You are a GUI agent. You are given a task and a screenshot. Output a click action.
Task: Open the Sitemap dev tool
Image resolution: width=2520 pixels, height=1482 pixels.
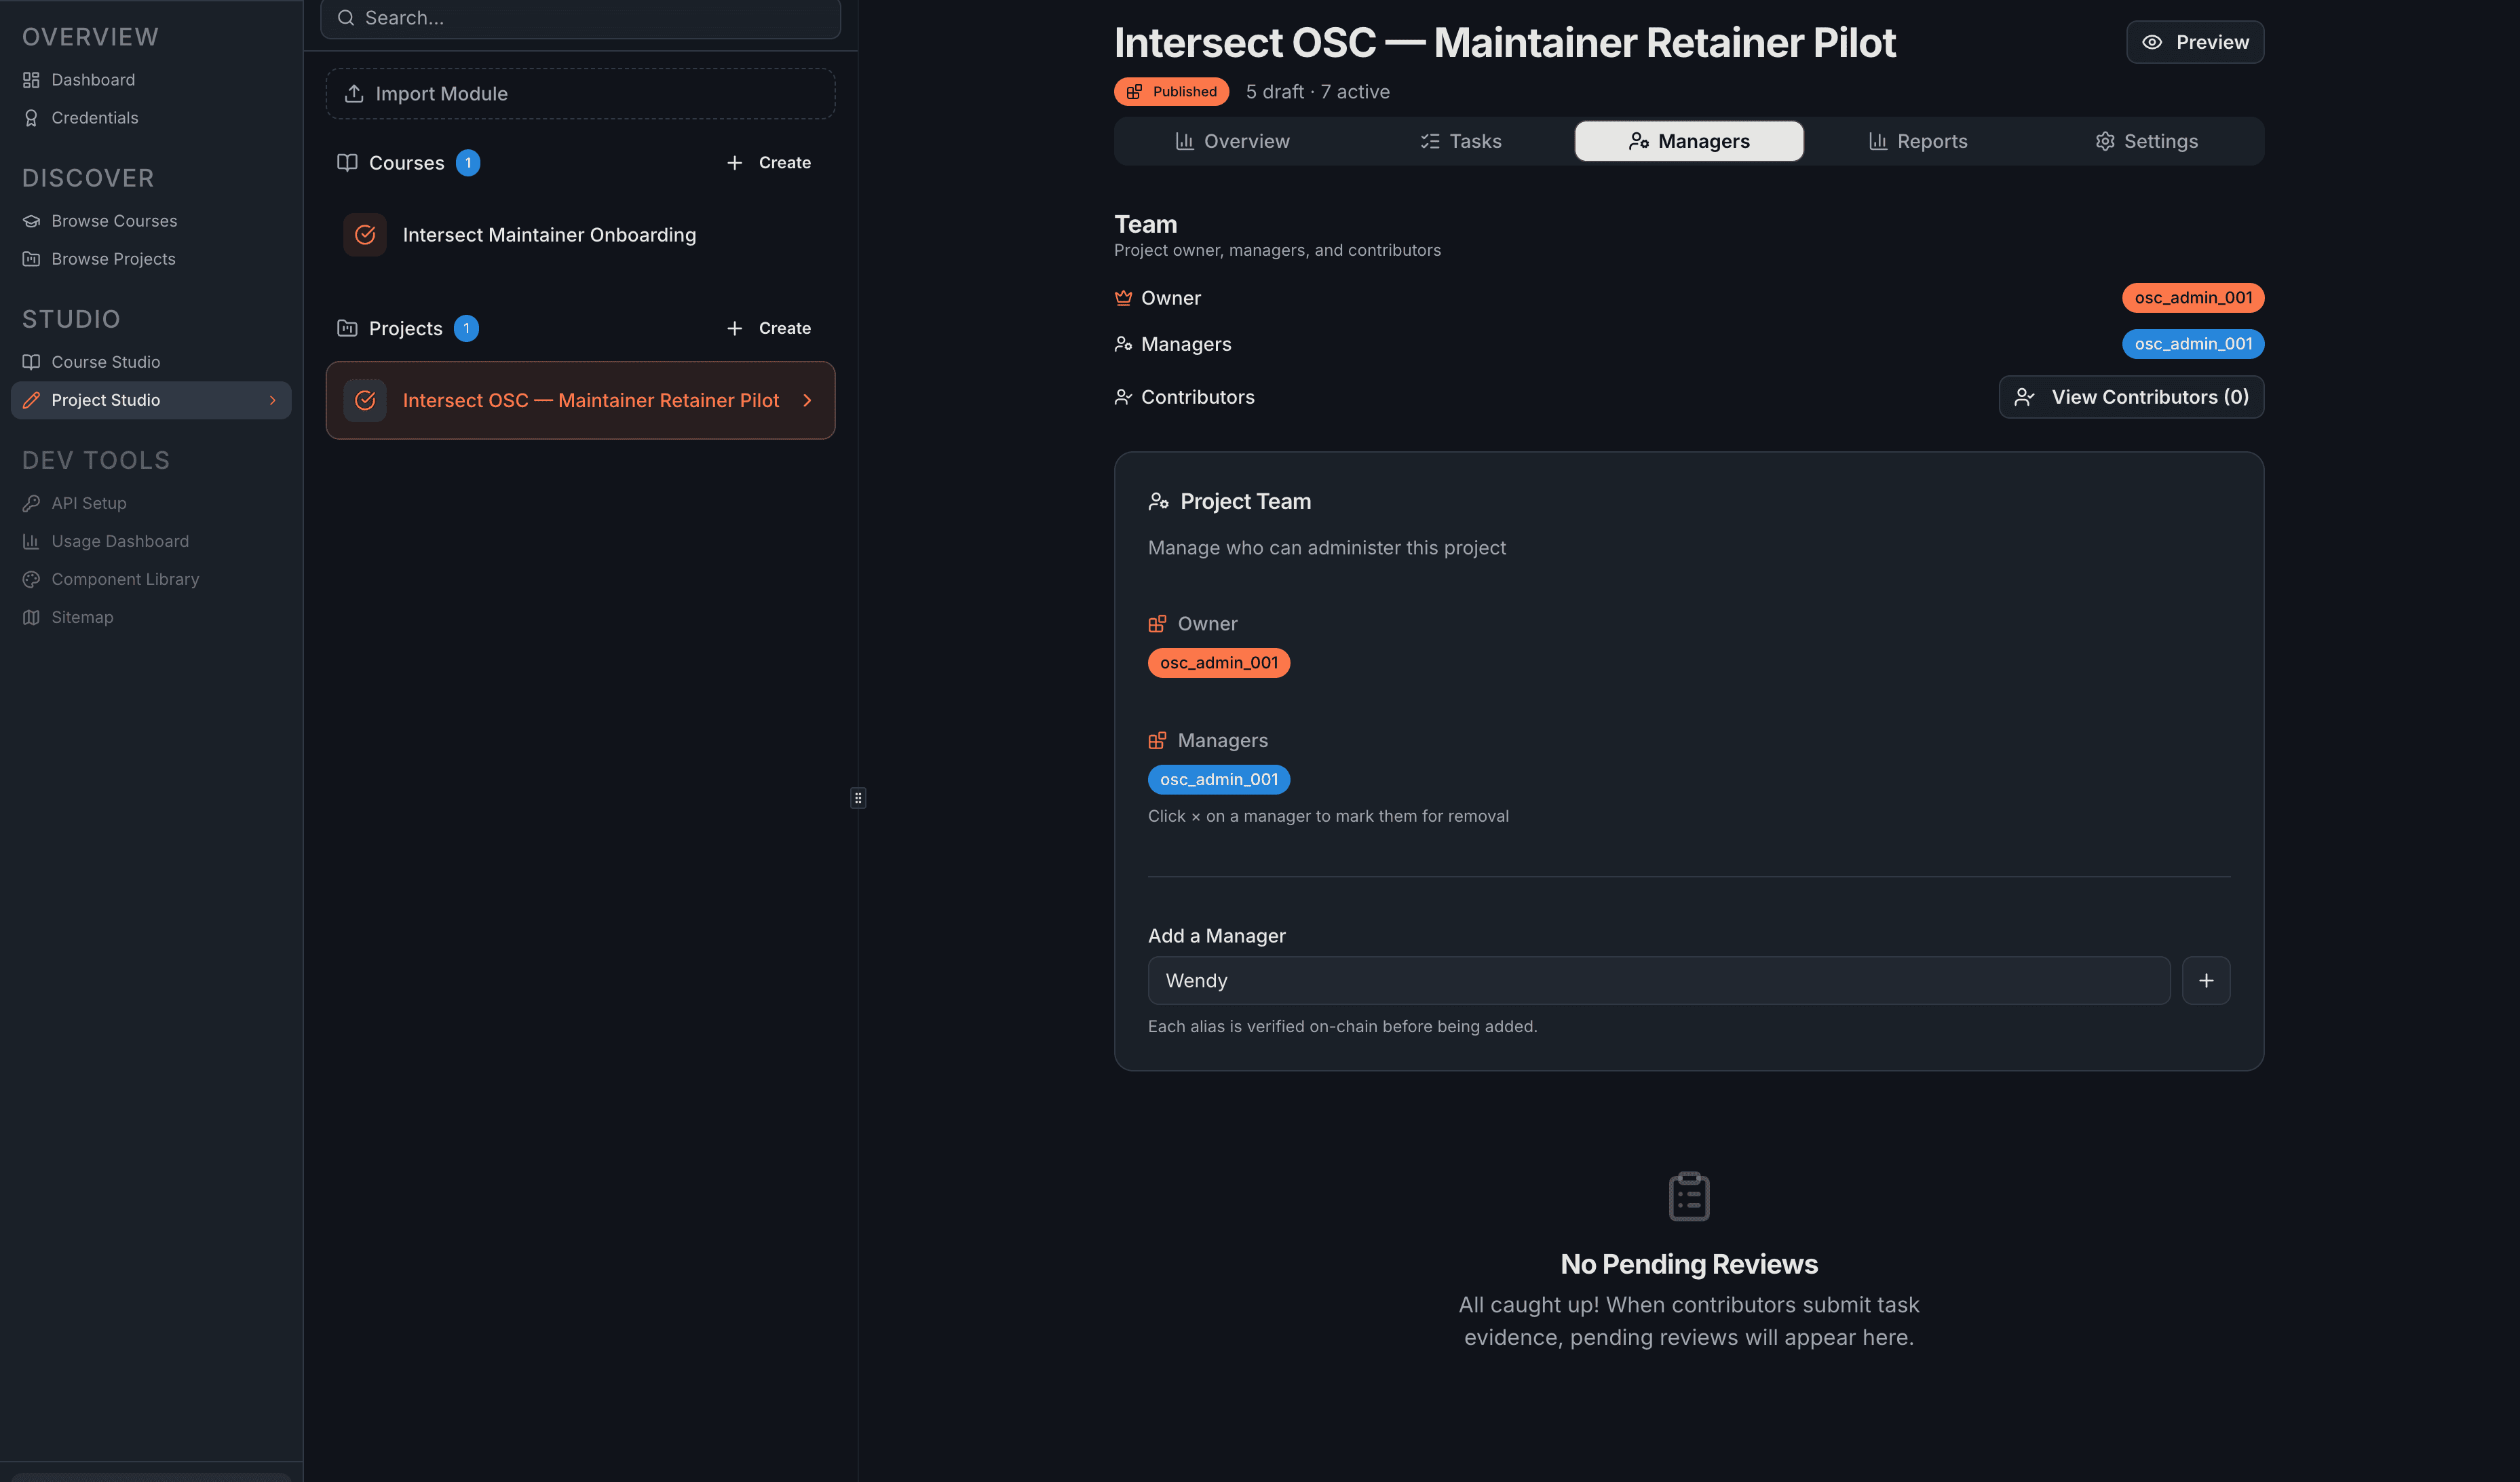click(x=81, y=616)
